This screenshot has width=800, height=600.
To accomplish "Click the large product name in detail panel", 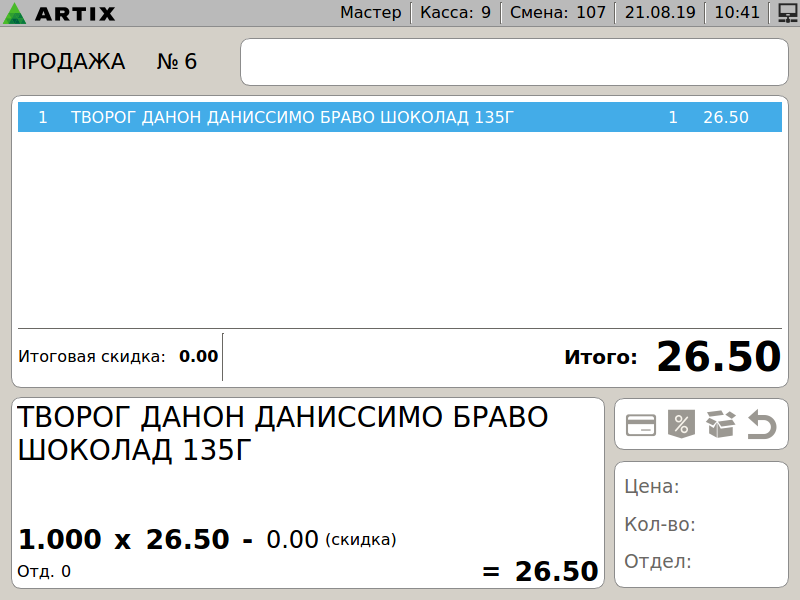I will point(283,433).
